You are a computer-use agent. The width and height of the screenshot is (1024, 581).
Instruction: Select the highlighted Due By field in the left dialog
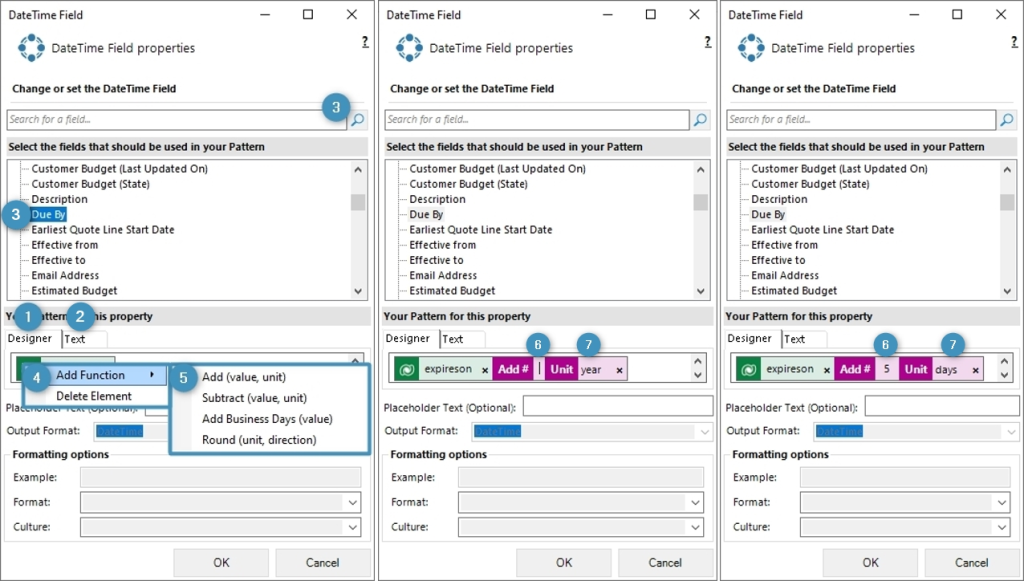click(49, 214)
